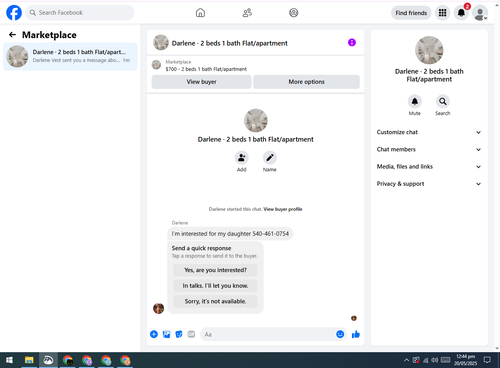Open the account profile avatar menu

tap(480, 13)
